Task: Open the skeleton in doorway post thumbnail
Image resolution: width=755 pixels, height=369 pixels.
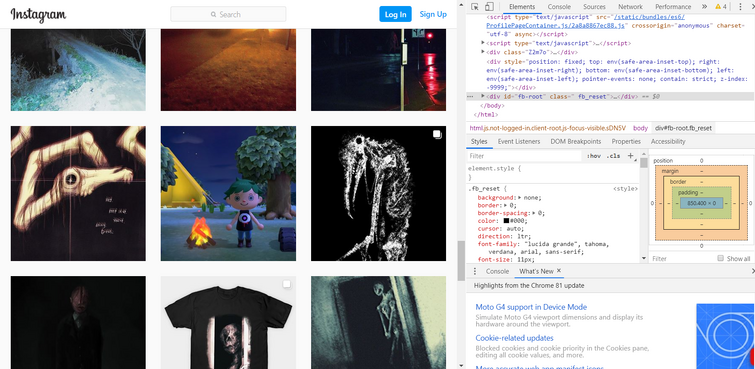Action: tap(378, 322)
